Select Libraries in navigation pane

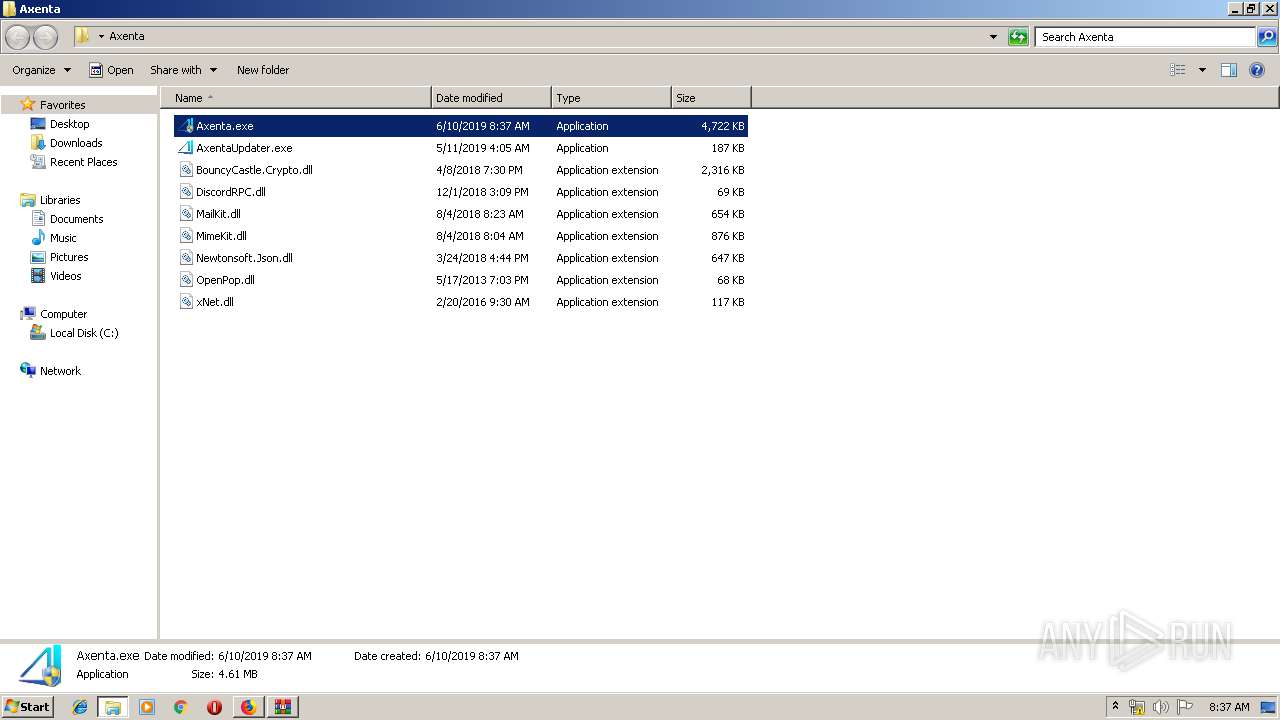click(x=60, y=200)
